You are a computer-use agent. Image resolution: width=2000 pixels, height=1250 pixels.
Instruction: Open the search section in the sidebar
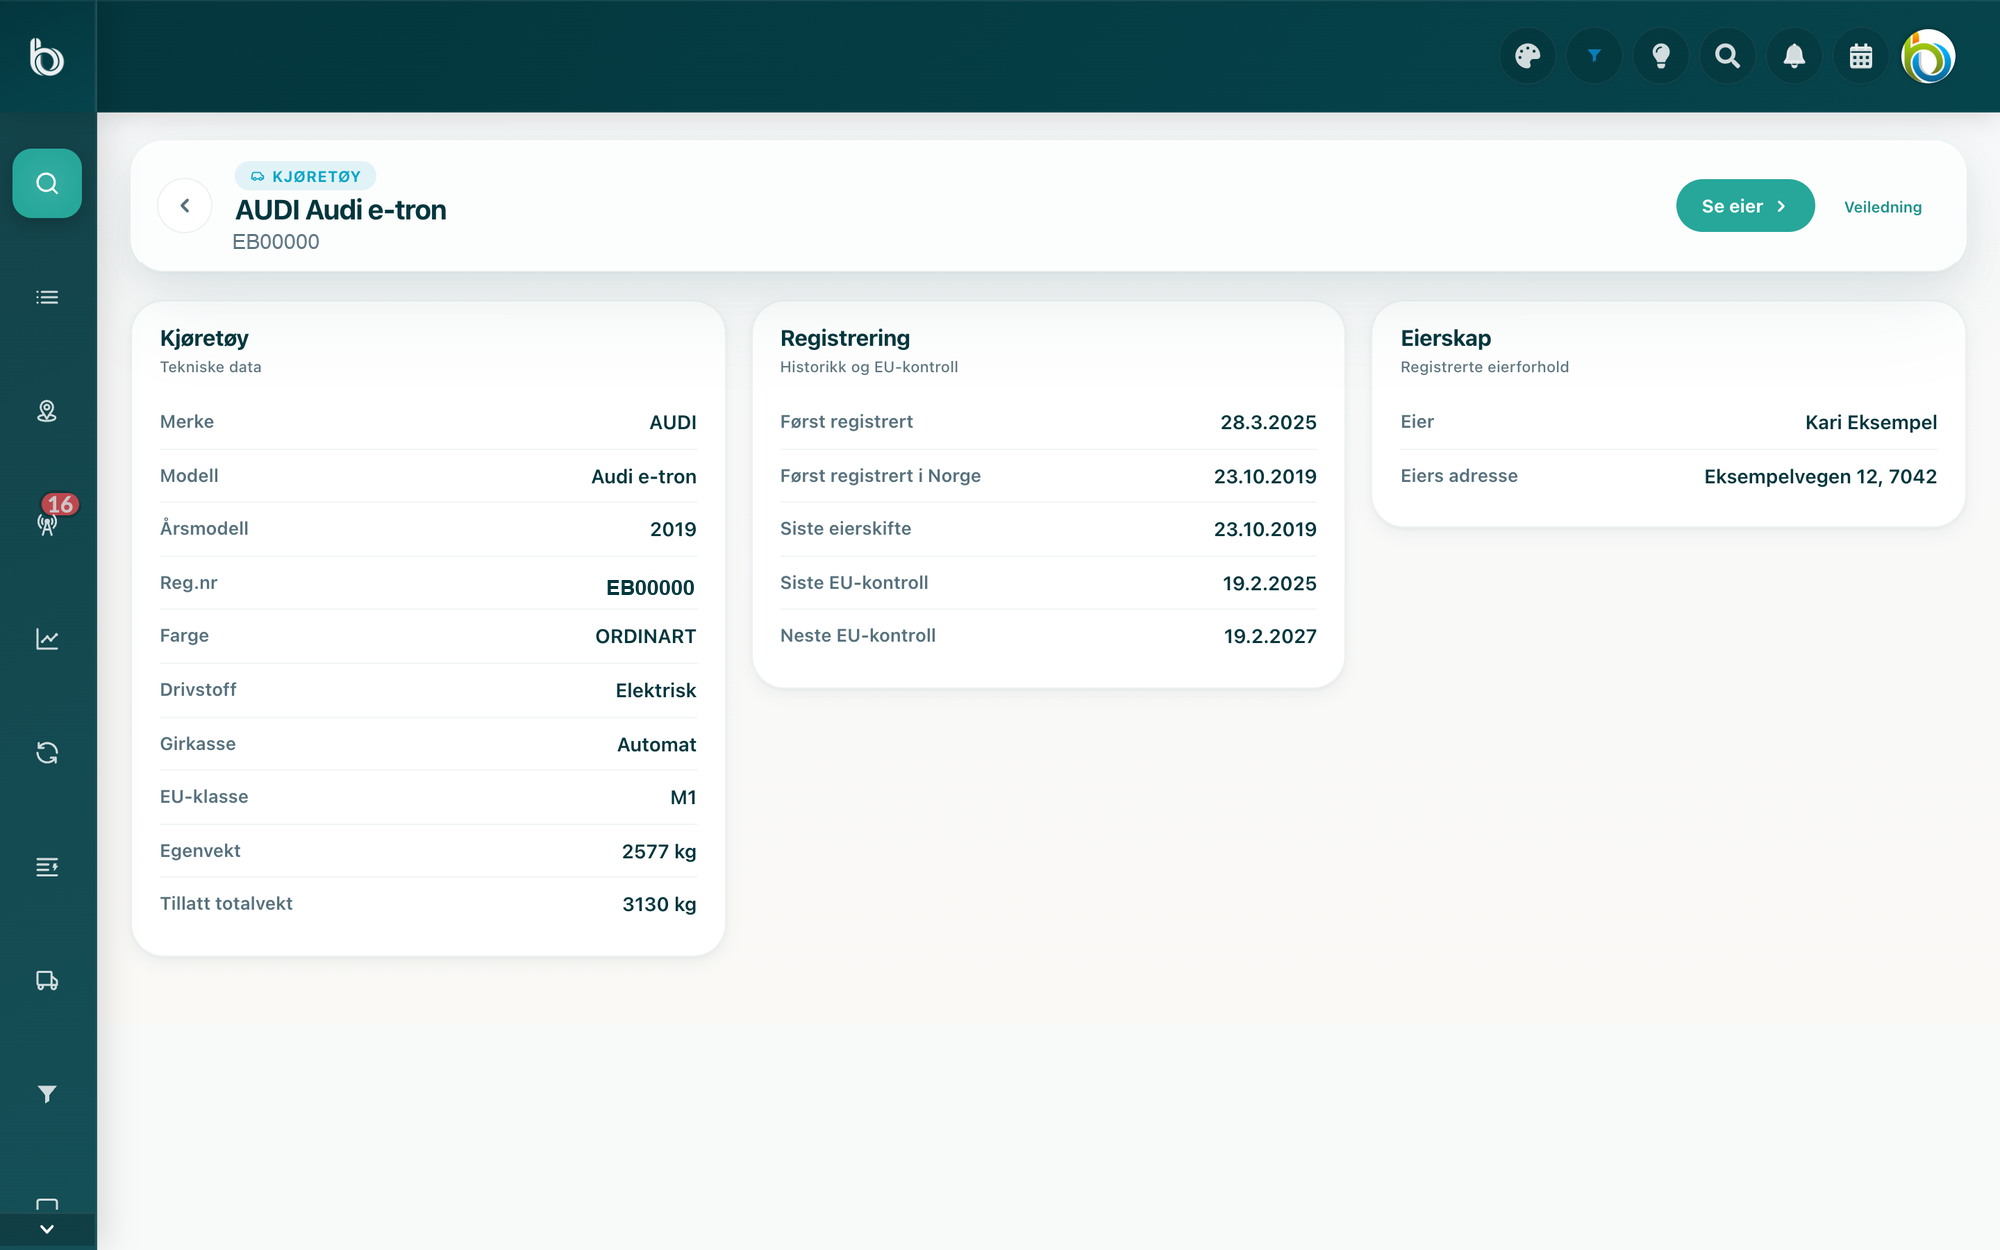(47, 183)
